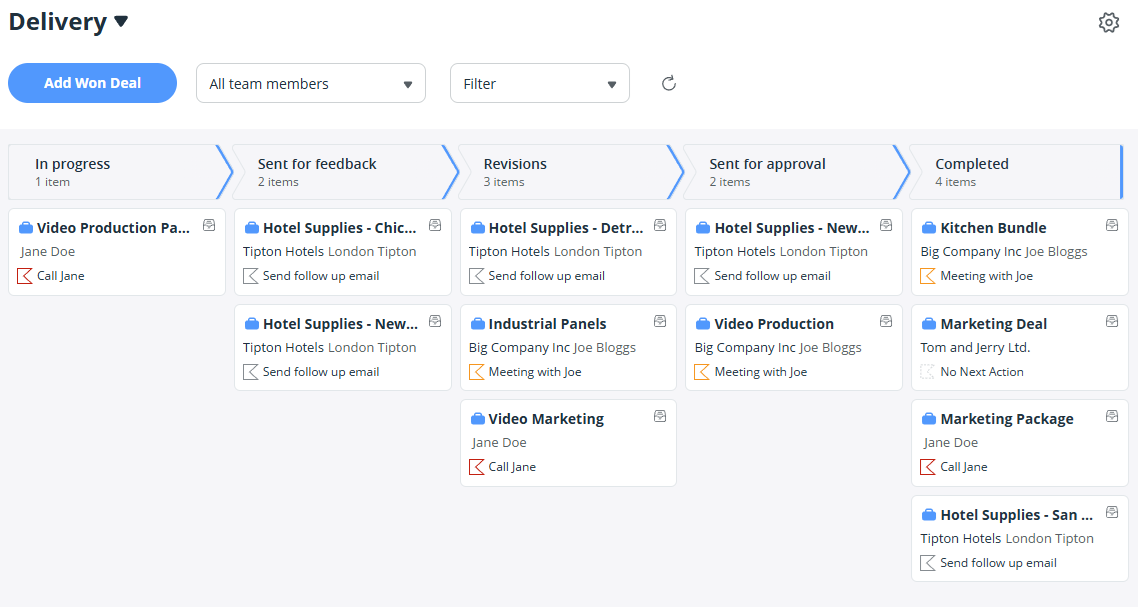
Task: Open the Hotel Supplies - San ... deal
Action: [x=1017, y=515]
